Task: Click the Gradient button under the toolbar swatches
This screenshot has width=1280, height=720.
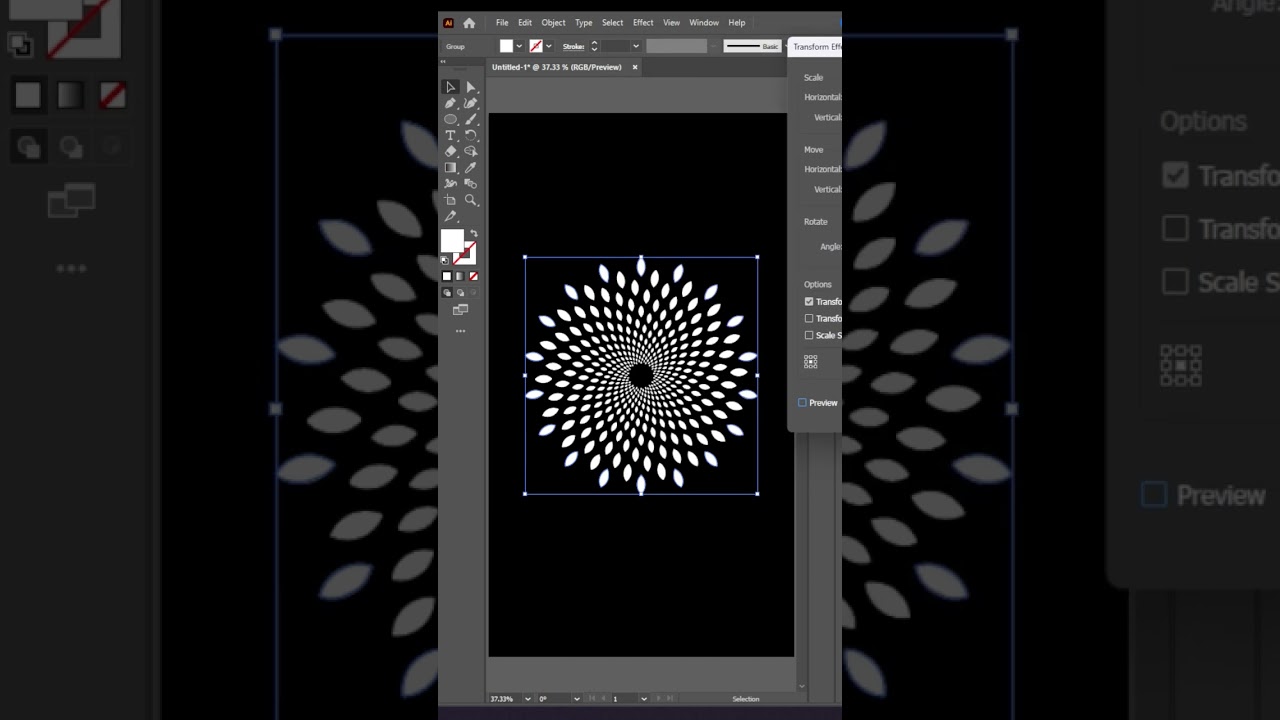Action: (460, 276)
